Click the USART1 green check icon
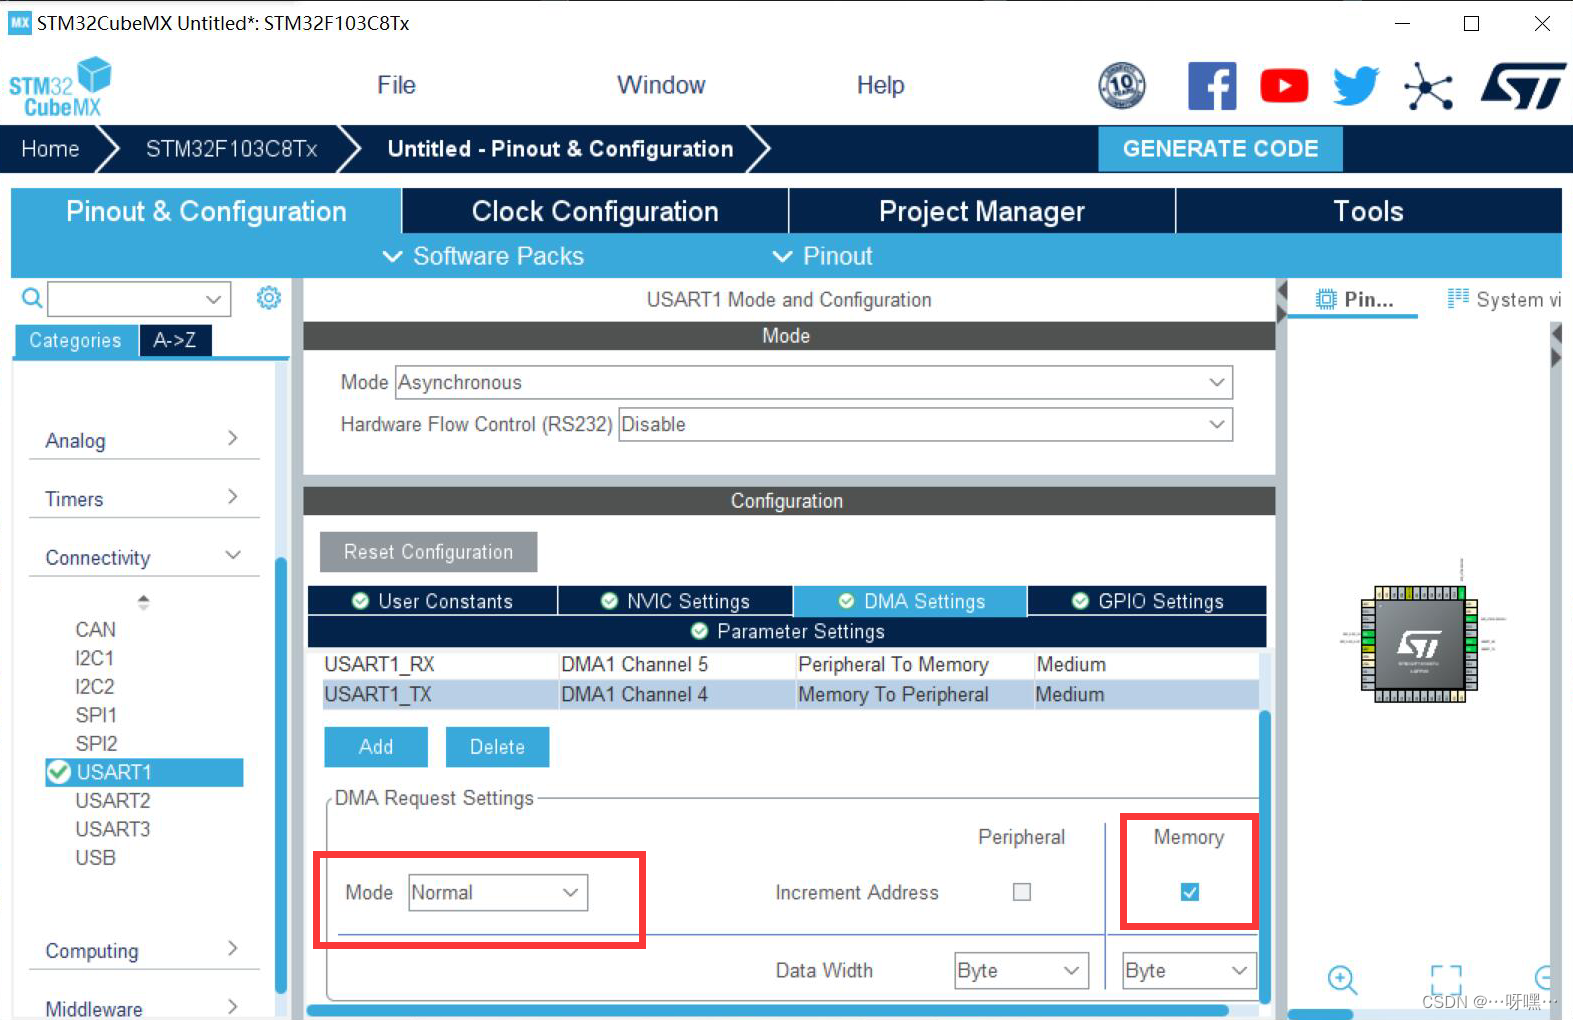Viewport: 1573px width, 1020px height. pos(58,772)
